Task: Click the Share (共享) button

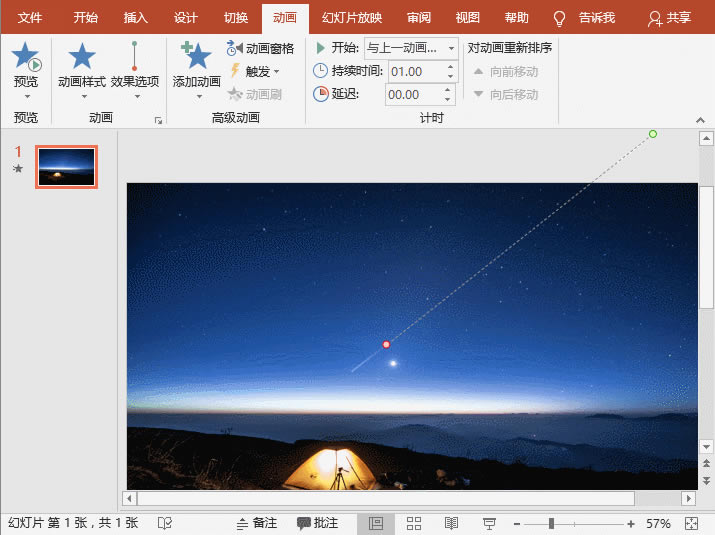Action: tap(670, 18)
